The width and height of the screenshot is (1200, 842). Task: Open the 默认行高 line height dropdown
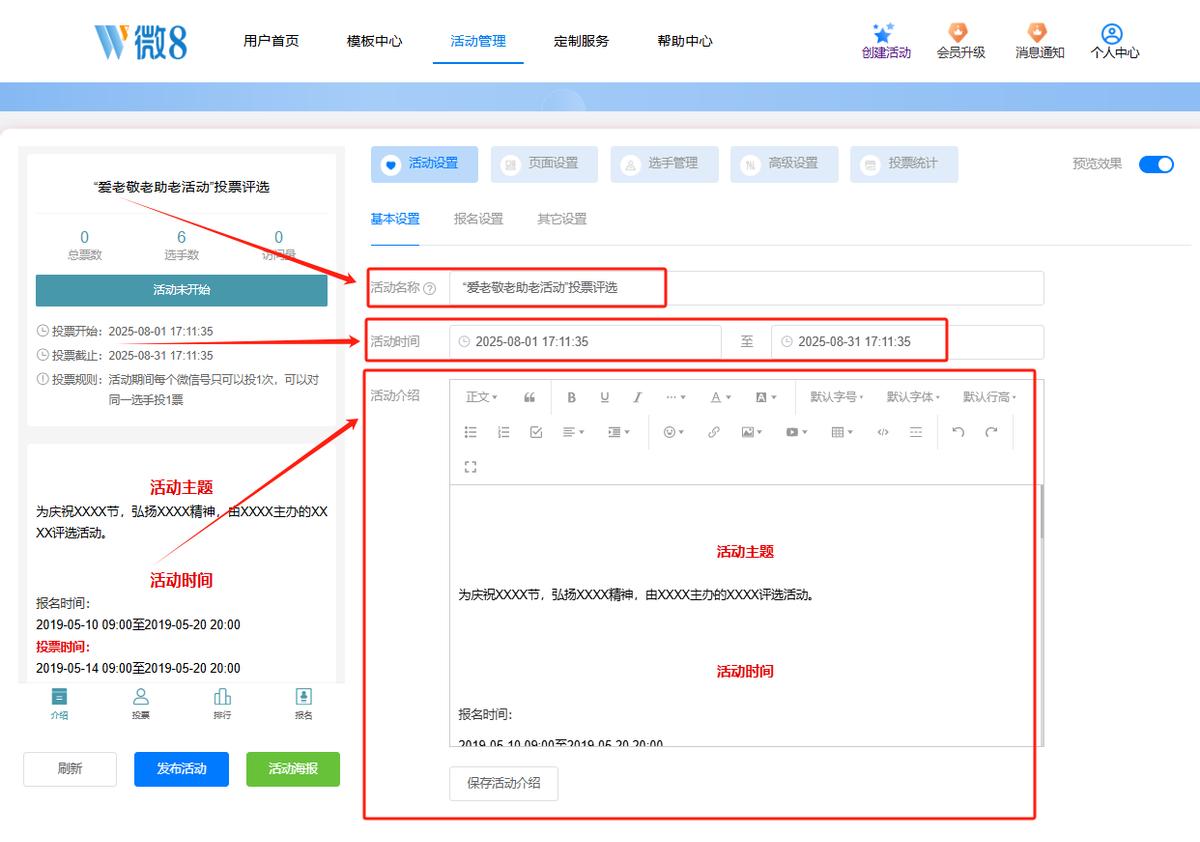(990, 397)
